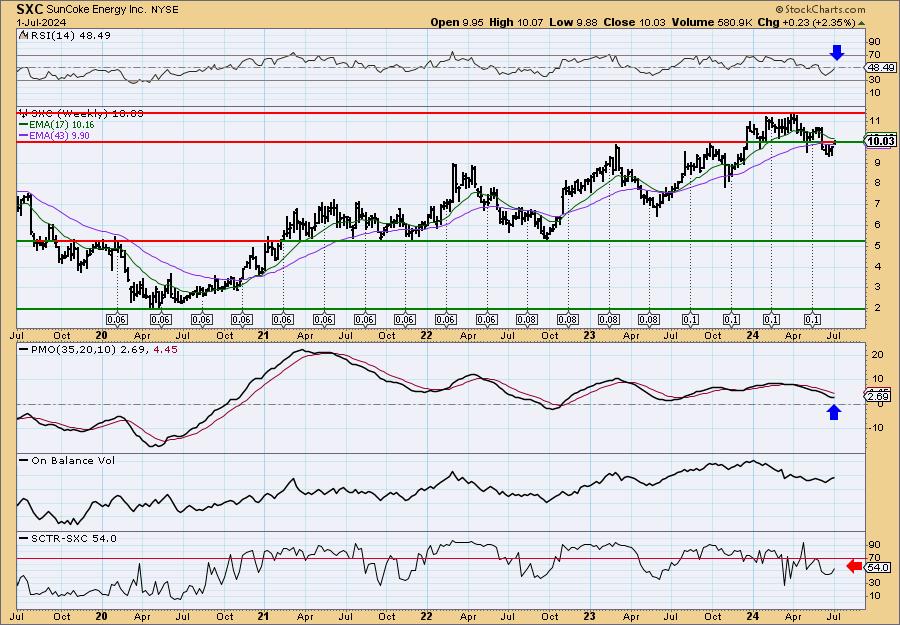Click the High 10.07 value
This screenshot has width=900, height=625.
coord(515,22)
